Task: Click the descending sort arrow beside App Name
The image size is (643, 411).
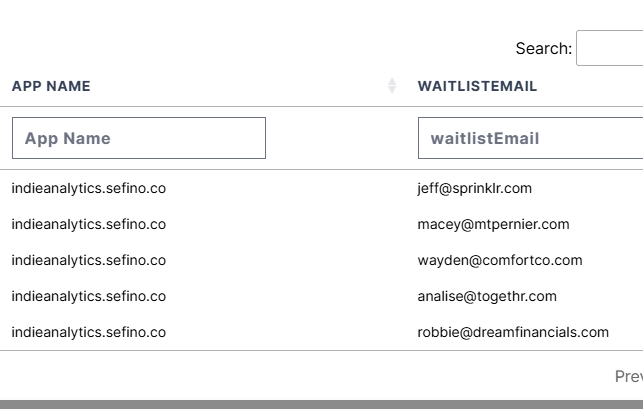Action: click(x=392, y=91)
